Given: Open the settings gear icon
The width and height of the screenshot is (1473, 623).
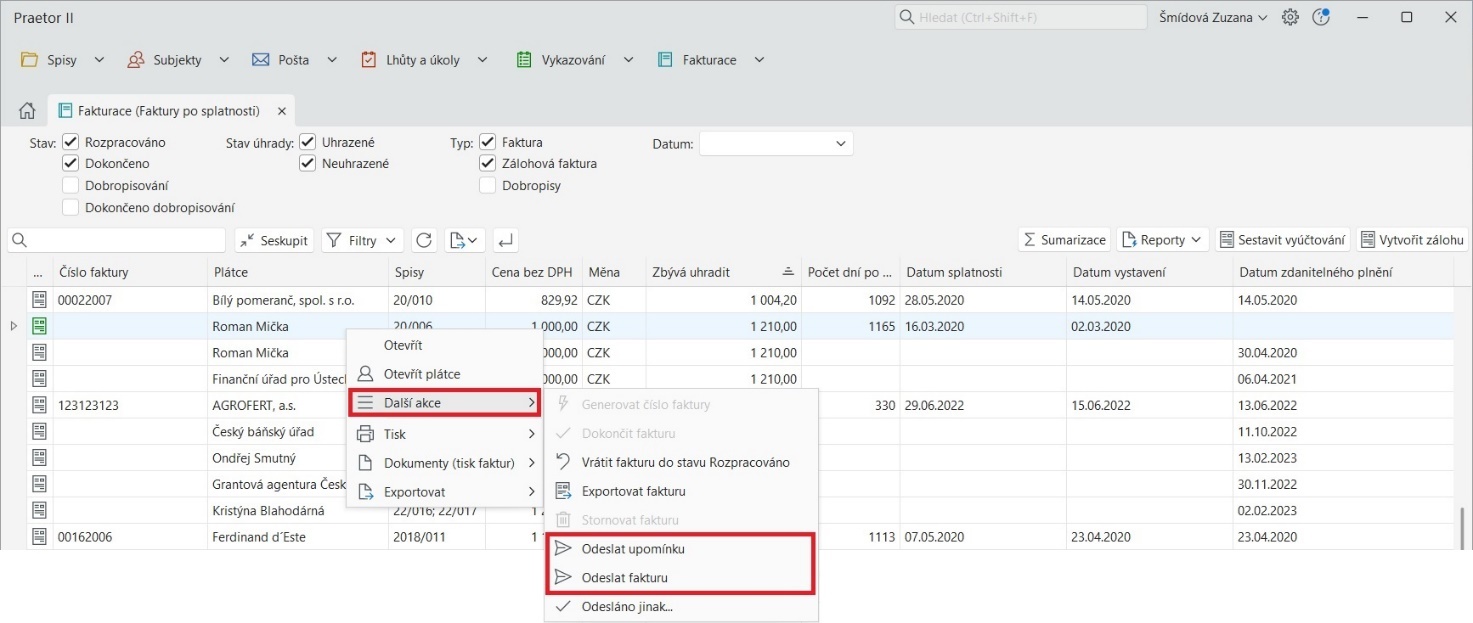Looking at the screenshot, I should [x=1290, y=18].
